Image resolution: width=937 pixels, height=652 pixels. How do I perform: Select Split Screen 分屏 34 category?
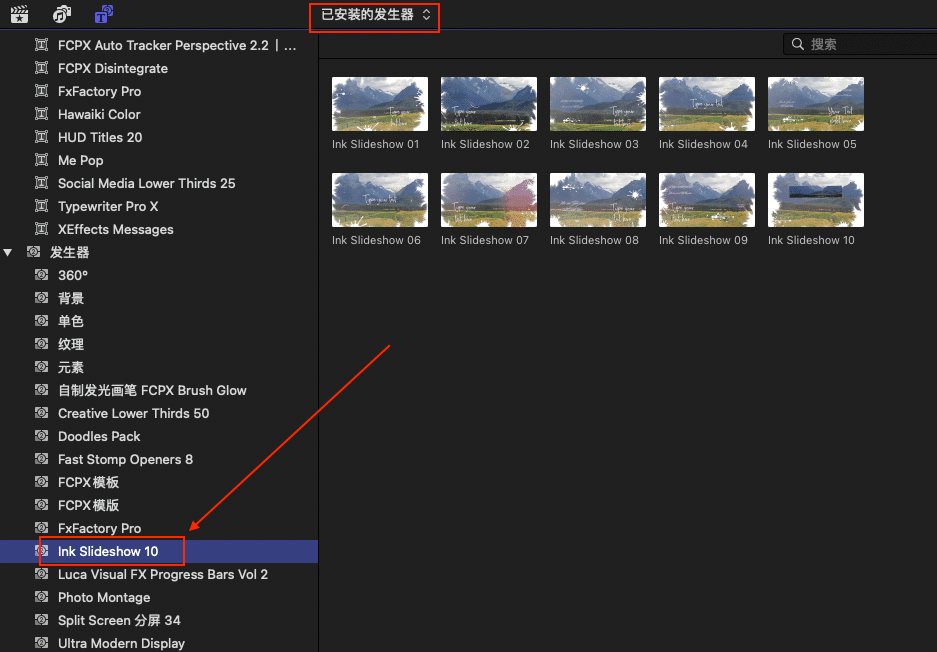coord(159,620)
